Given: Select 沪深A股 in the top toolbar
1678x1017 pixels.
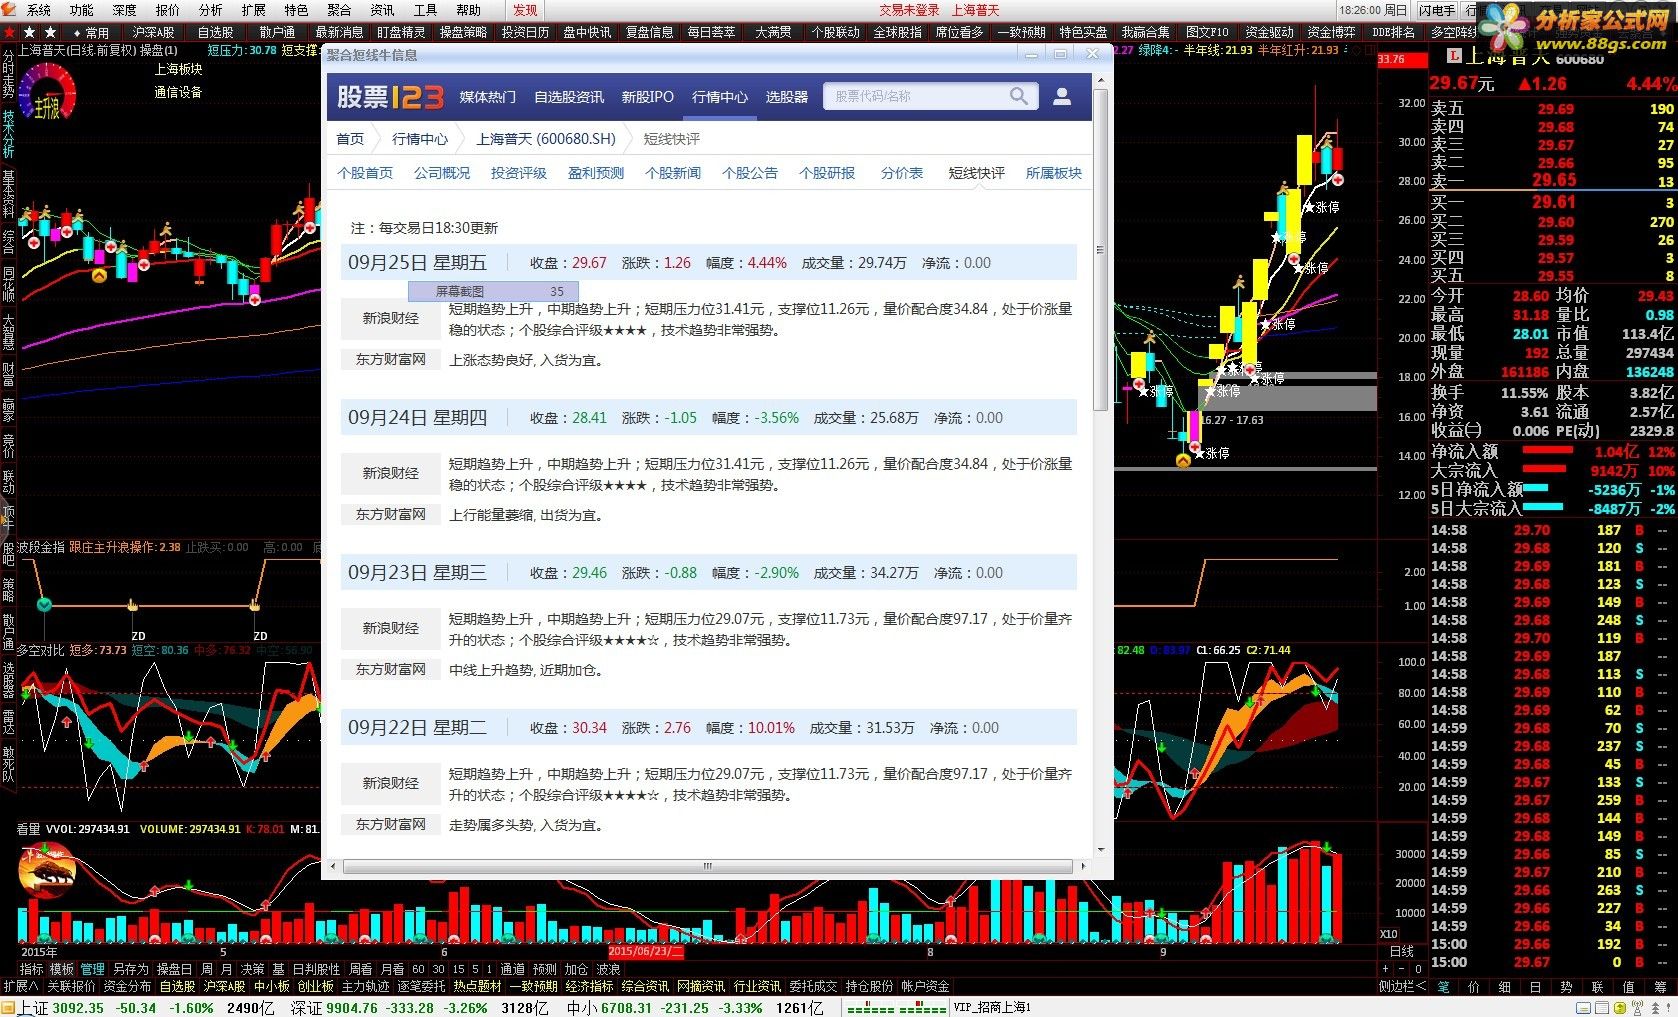Looking at the screenshot, I should [x=153, y=32].
